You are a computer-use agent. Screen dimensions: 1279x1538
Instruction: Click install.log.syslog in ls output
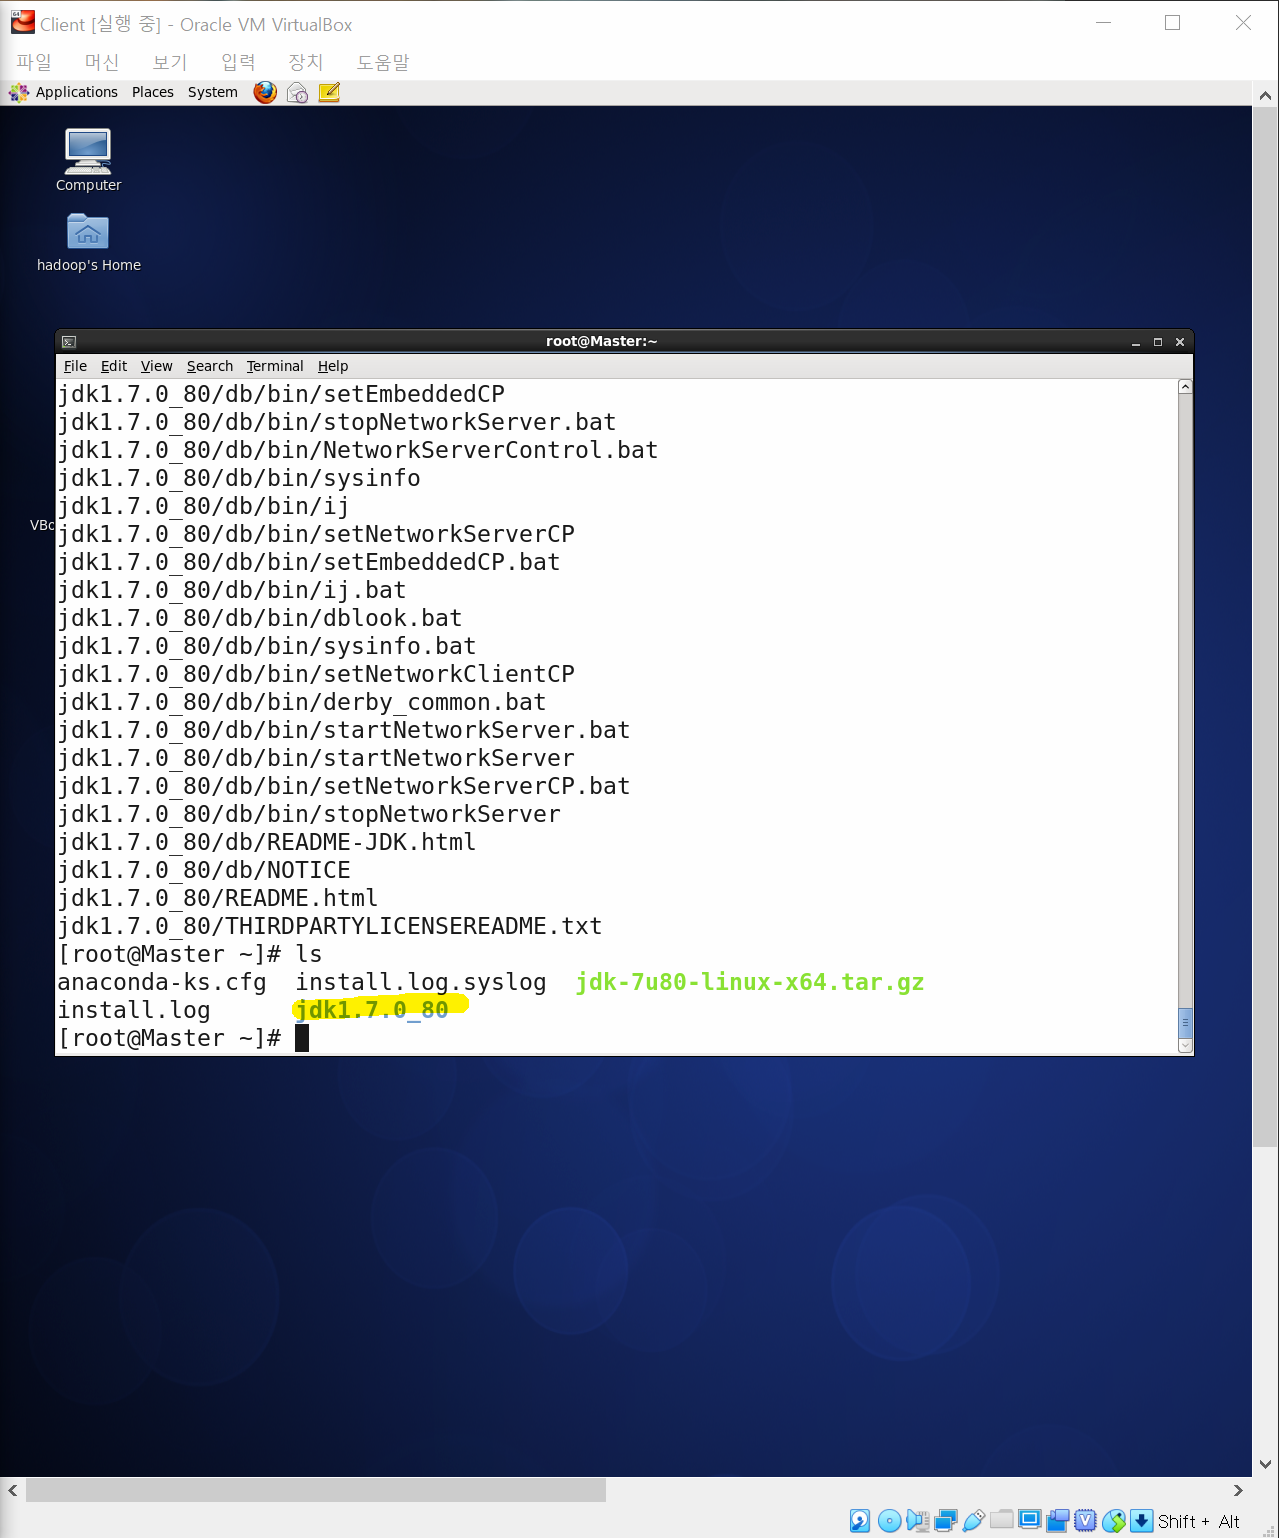point(421,982)
